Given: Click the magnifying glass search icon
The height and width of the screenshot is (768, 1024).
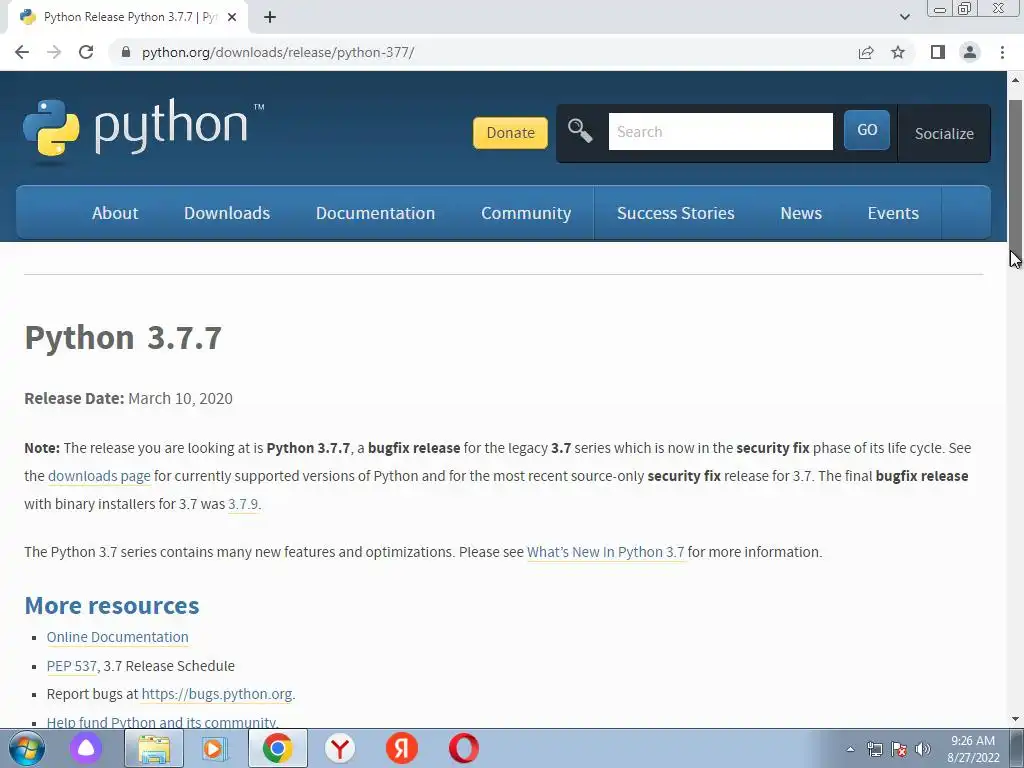Looking at the screenshot, I should coord(580,131).
